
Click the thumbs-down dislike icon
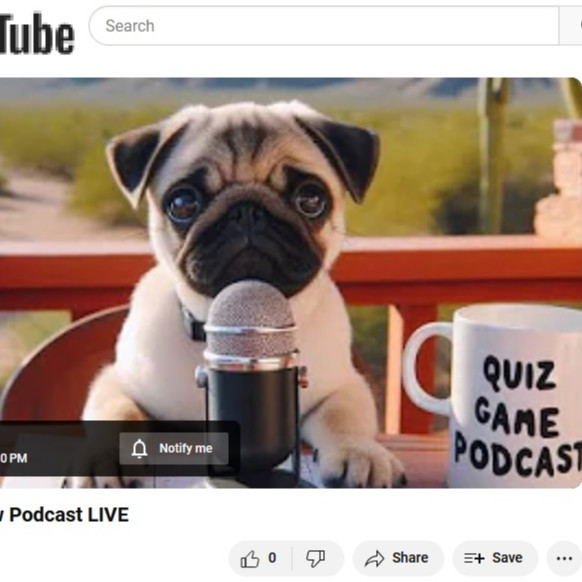(315, 558)
